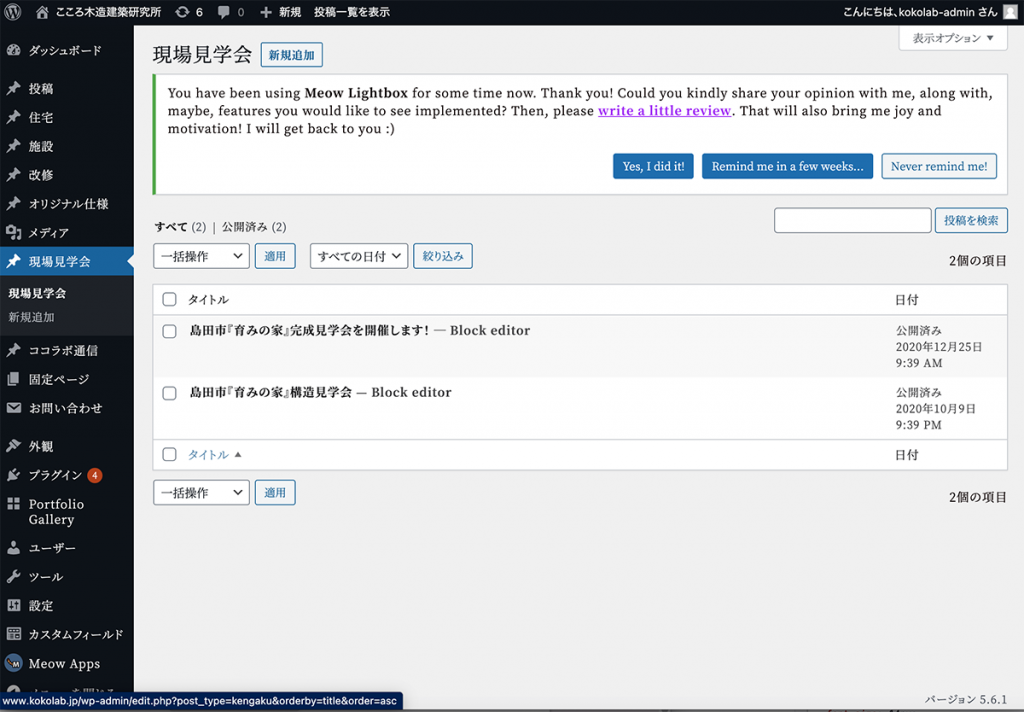Click the Meow Apps cat icon

(14, 664)
